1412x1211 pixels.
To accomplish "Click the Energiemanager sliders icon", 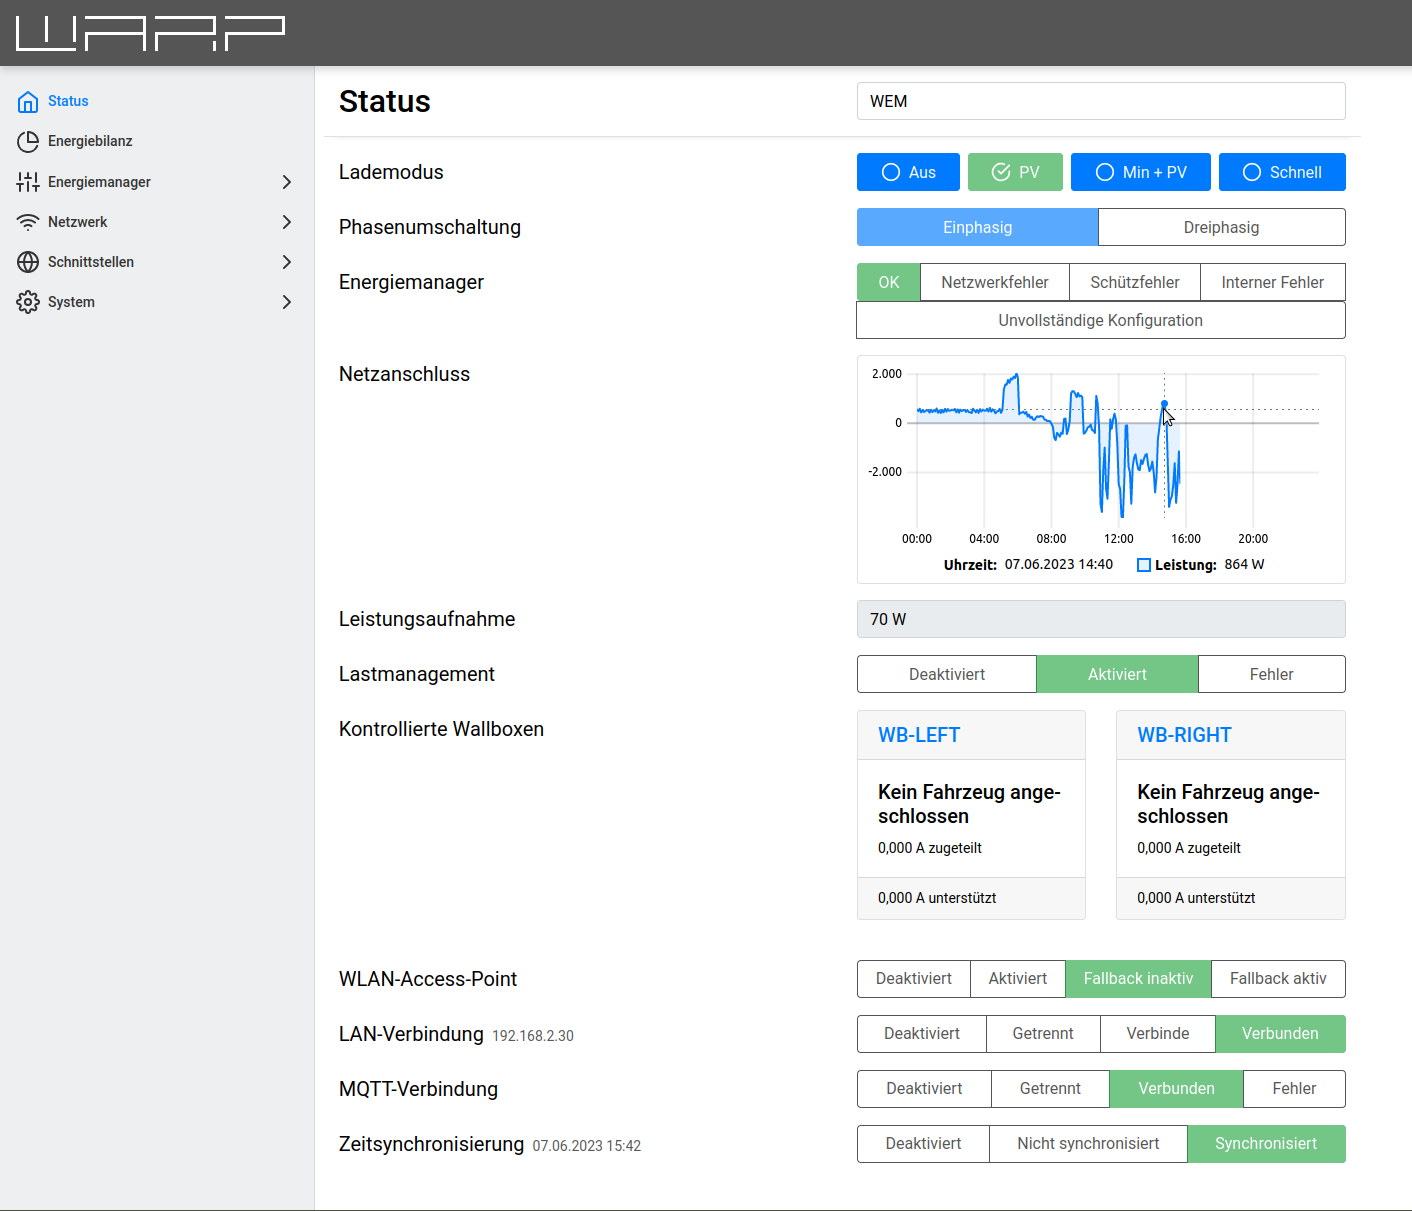I will [28, 182].
